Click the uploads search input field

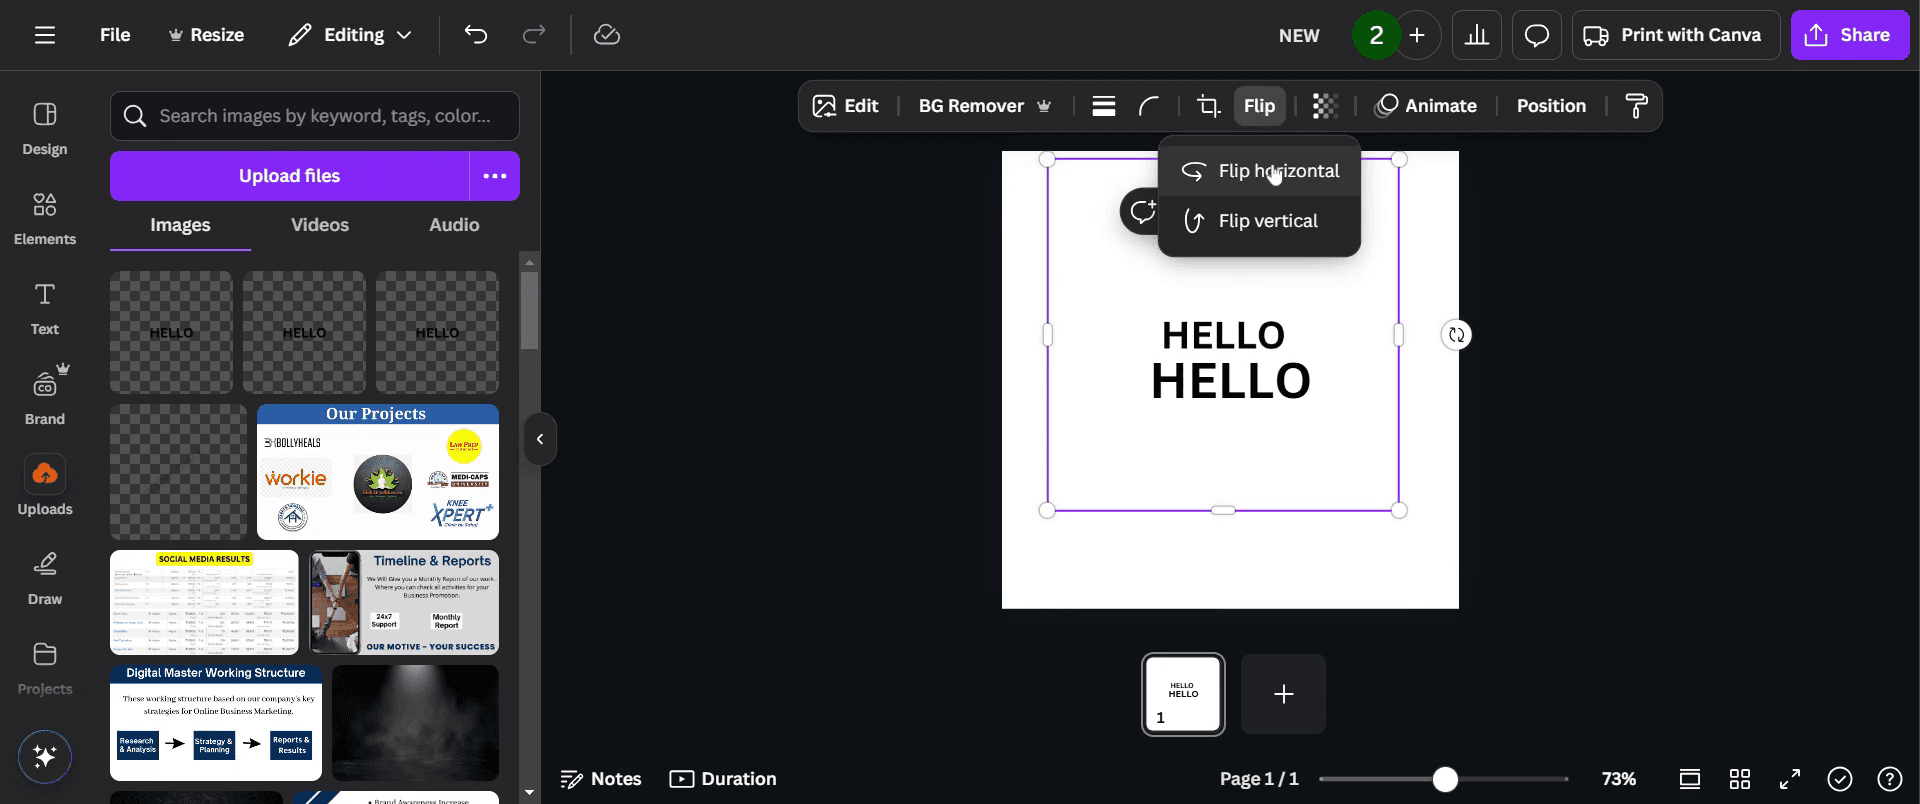[x=315, y=116]
